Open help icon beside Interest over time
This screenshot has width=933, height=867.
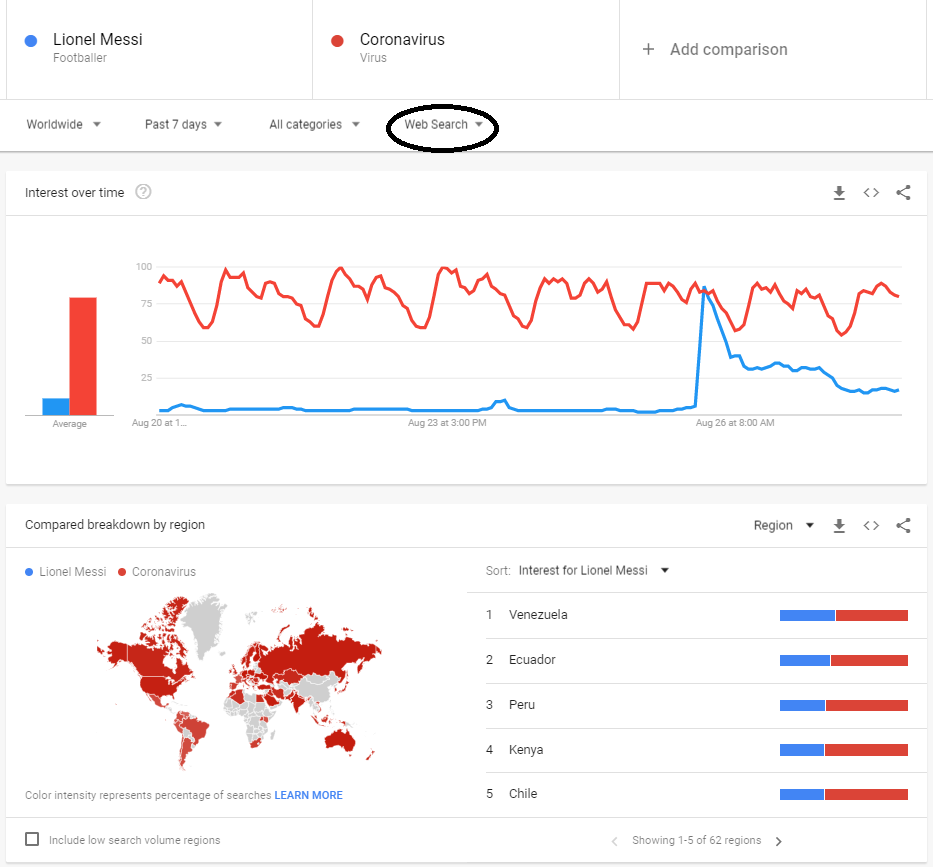(143, 192)
